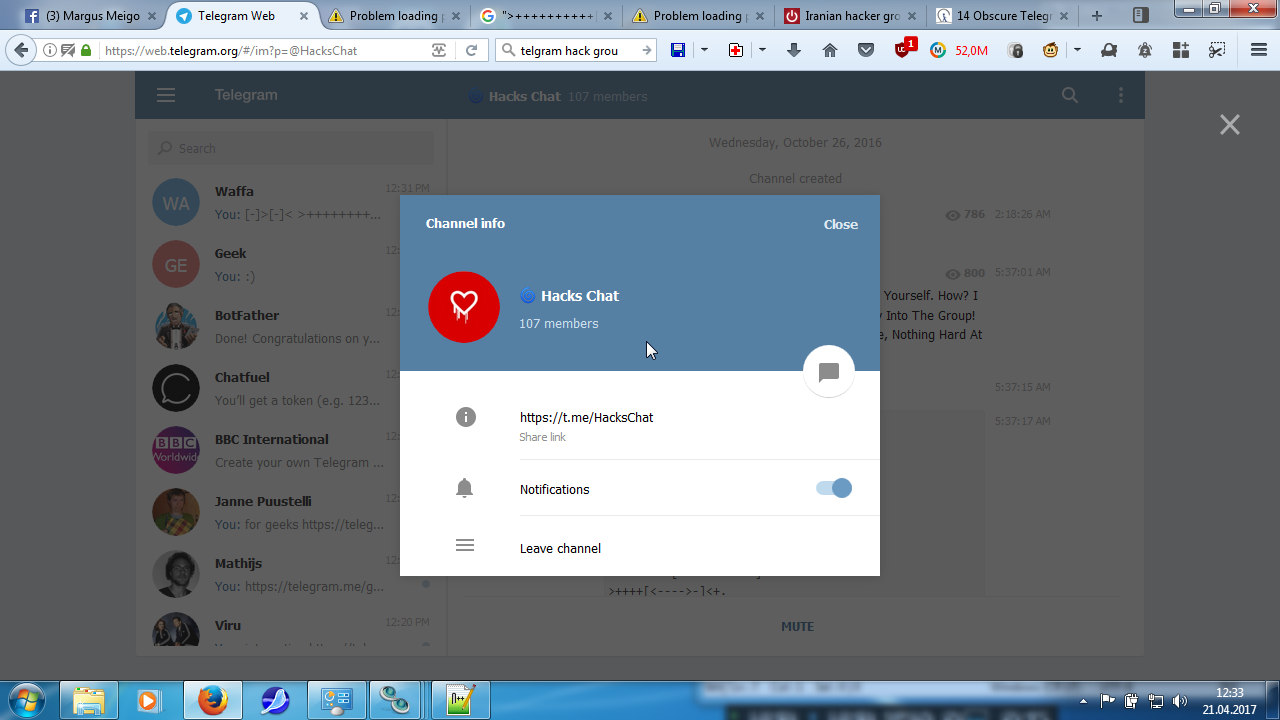Click the browser search box

click(576, 50)
